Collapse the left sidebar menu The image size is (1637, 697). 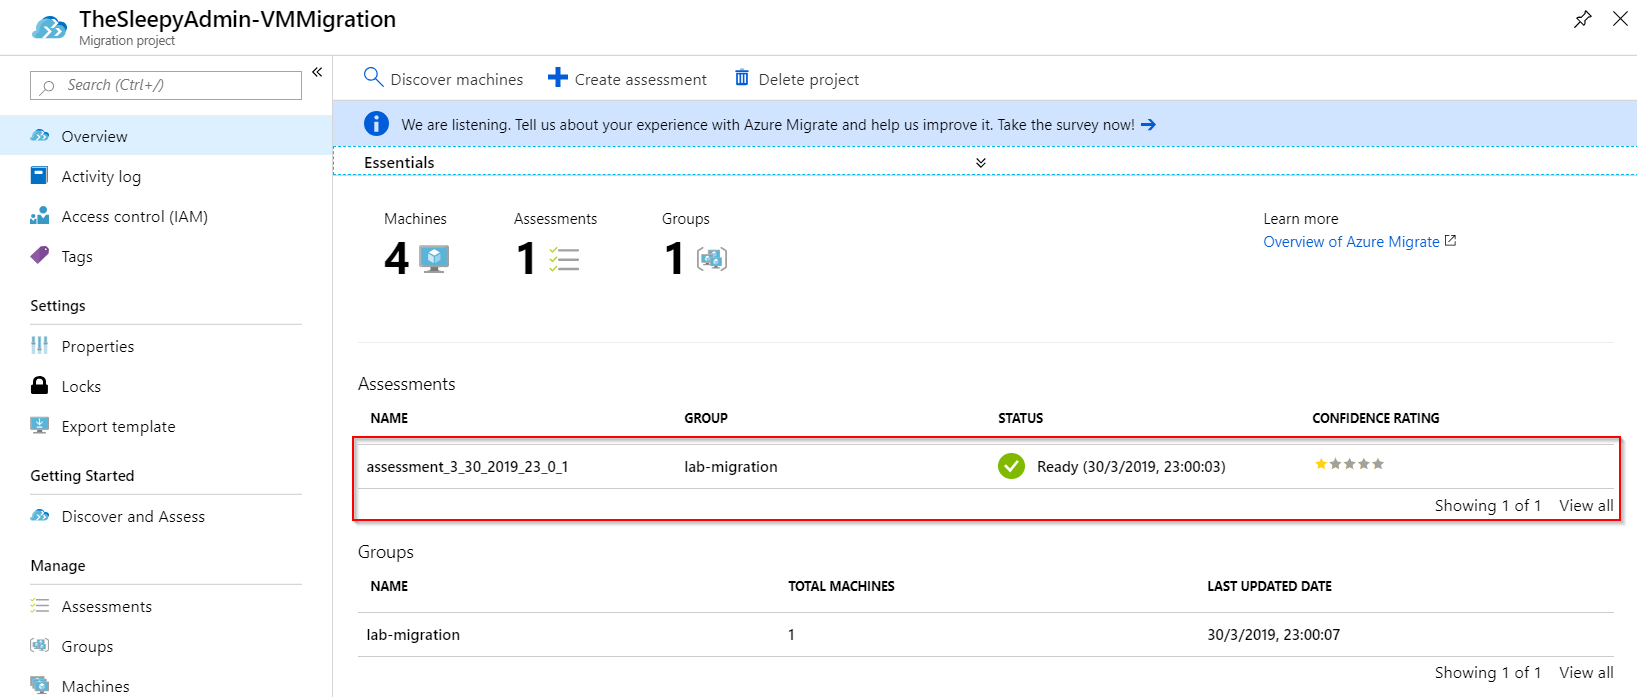(317, 72)
